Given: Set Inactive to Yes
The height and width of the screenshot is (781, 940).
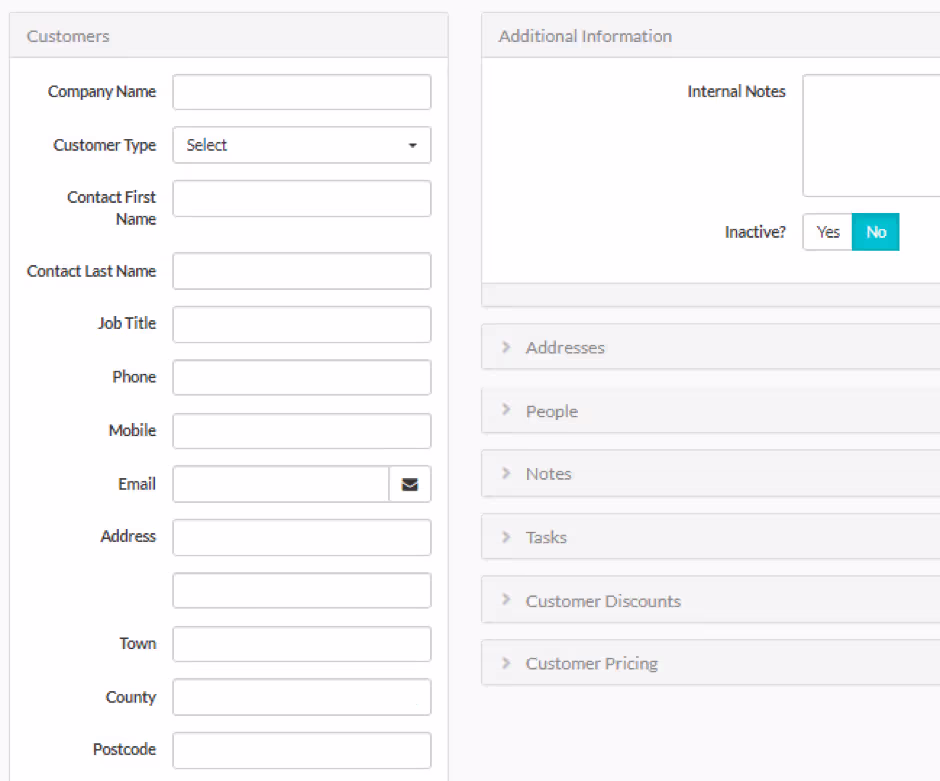Looking at the screenshot, I should (x=827, y=232).
